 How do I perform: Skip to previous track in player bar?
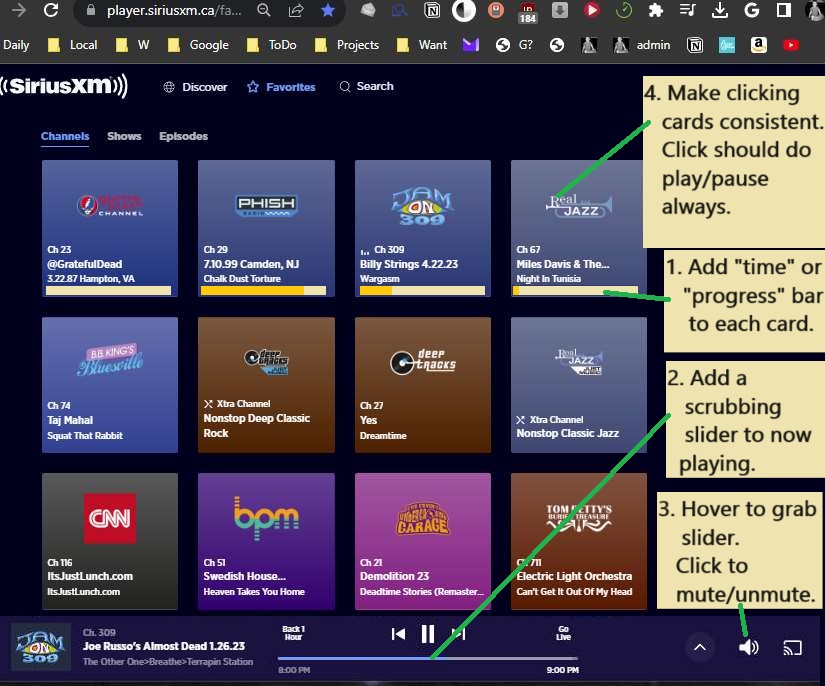398,633
